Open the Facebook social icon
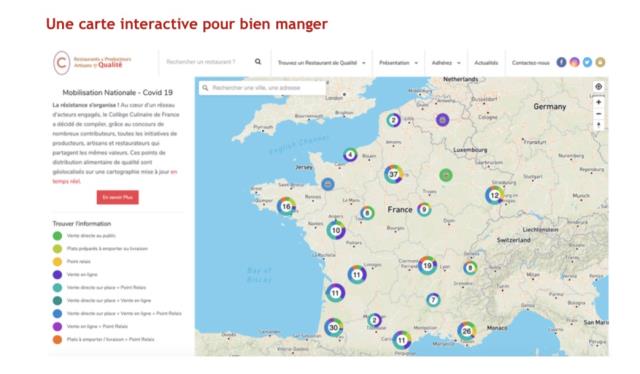This screenshot has width=640, height=374. click(561, 62)
